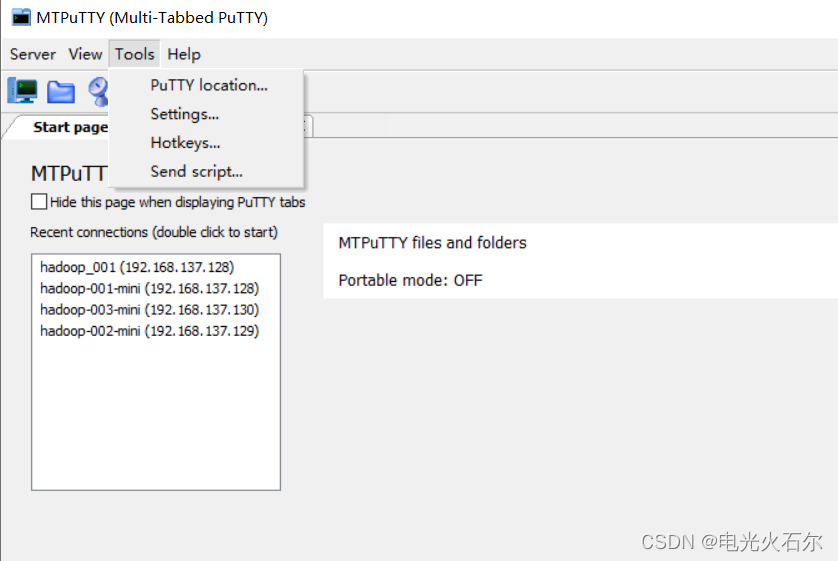Switch to the Start page tab

[x=69, y=127]
